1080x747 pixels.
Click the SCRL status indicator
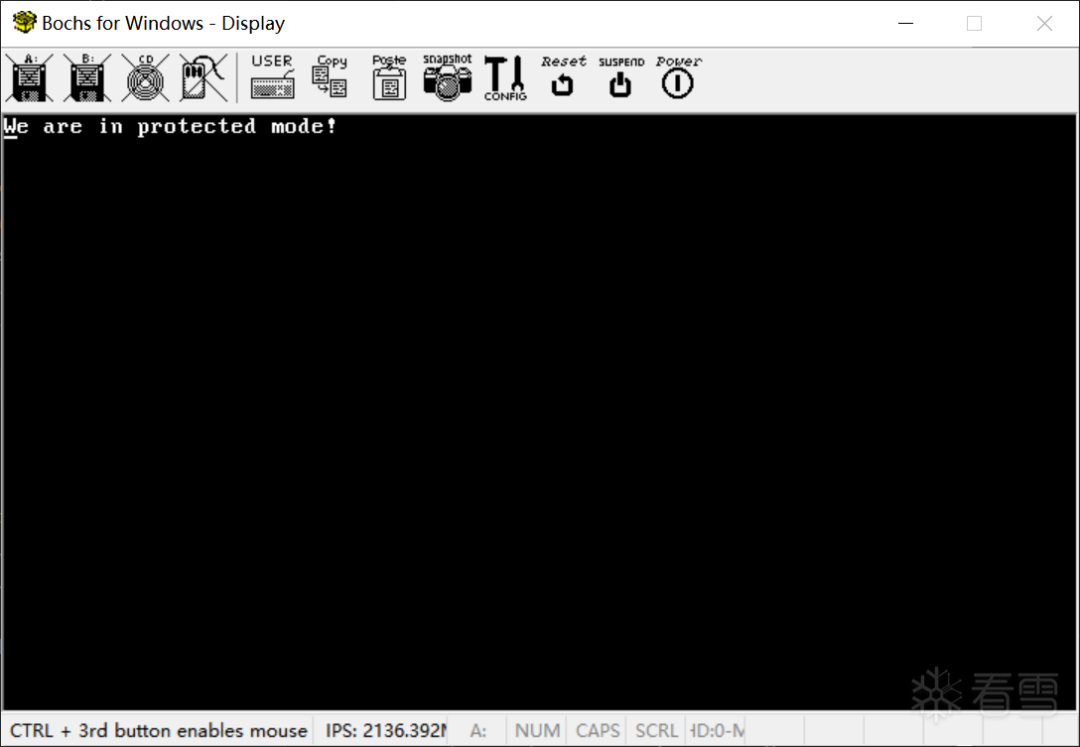[x=656, y=730]
